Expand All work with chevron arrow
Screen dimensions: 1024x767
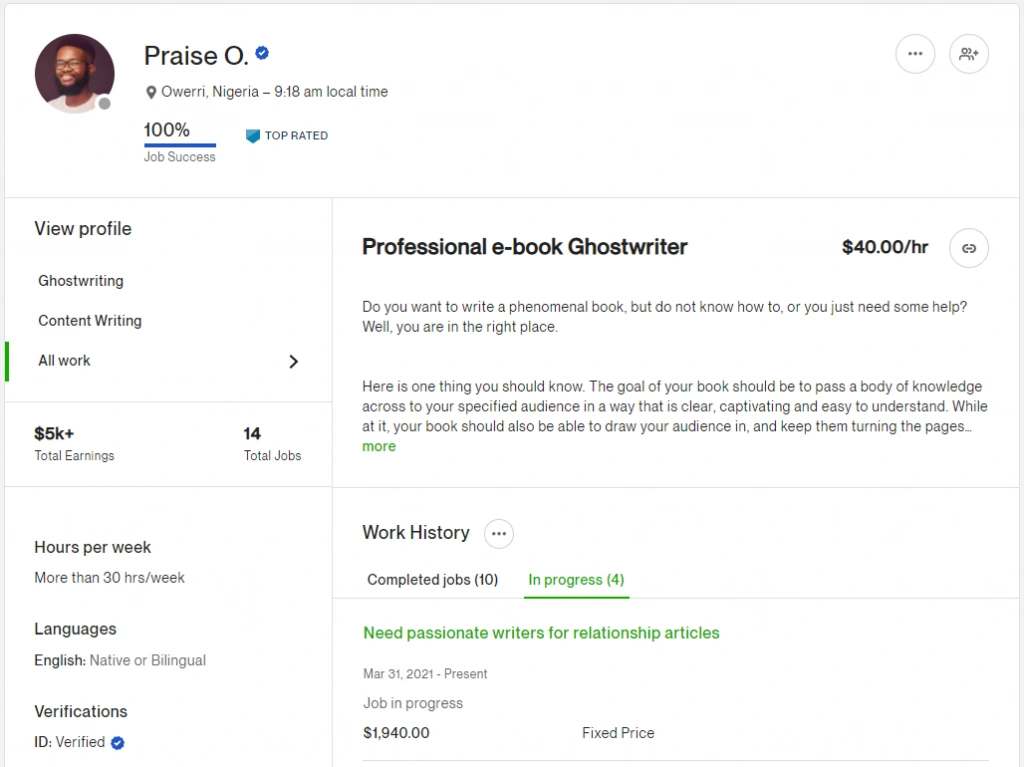pyautogui.click(x=294, y=361)
